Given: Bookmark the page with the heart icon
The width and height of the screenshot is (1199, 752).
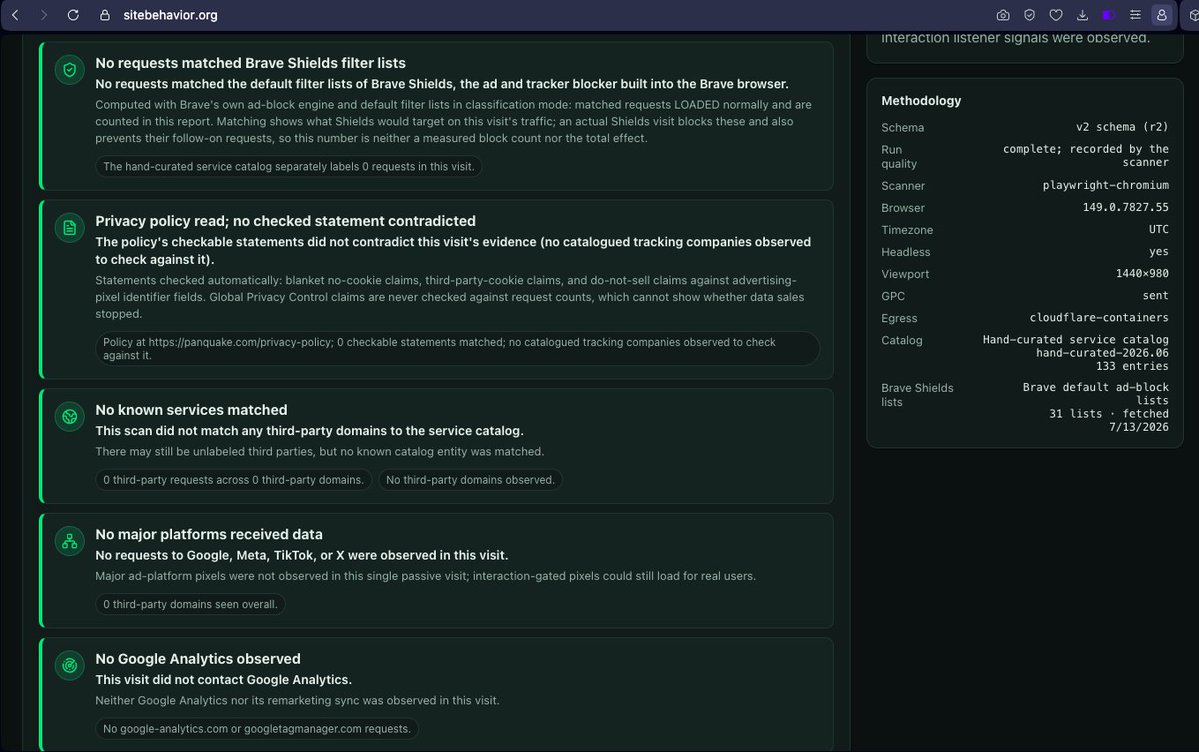Looking at the screenshot, I should click(1056, 15).
